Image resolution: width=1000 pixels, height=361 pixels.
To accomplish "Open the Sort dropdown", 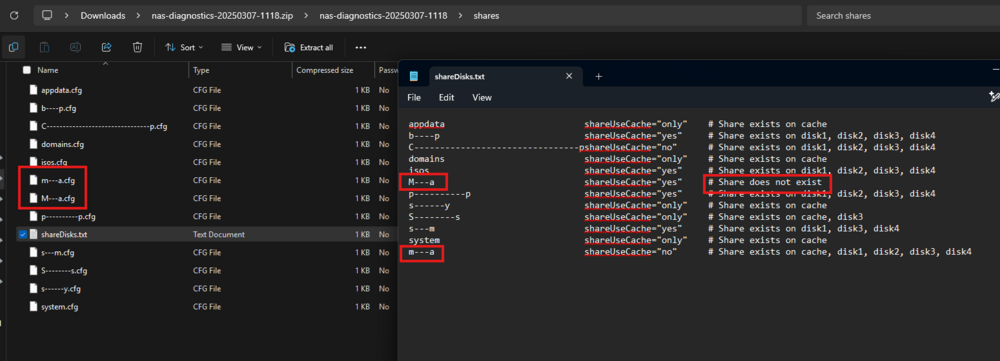I will pos(184,47).
